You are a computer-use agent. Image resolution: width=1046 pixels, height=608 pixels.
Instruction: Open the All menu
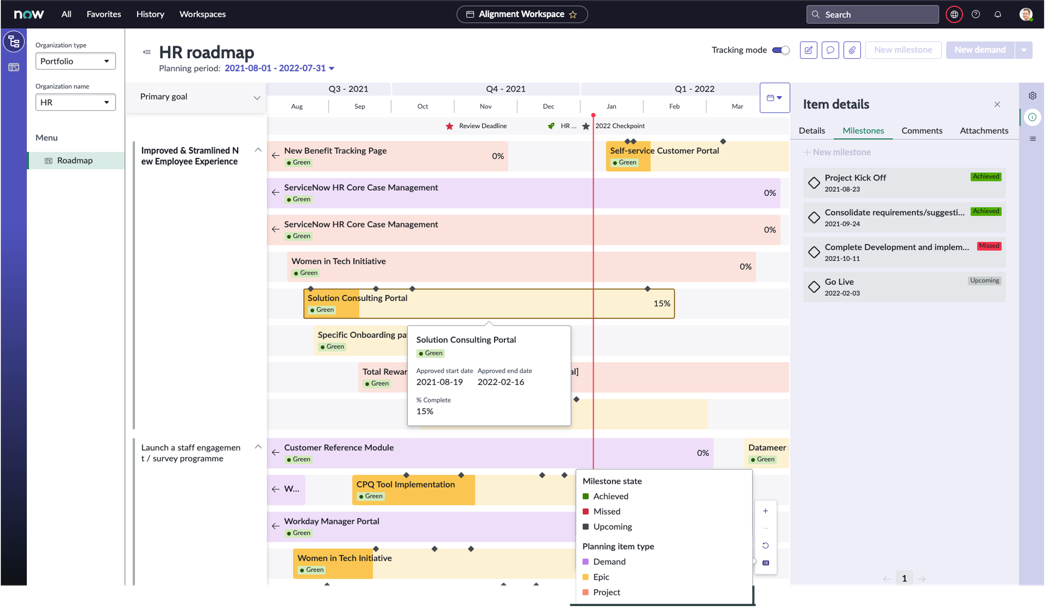66,14
